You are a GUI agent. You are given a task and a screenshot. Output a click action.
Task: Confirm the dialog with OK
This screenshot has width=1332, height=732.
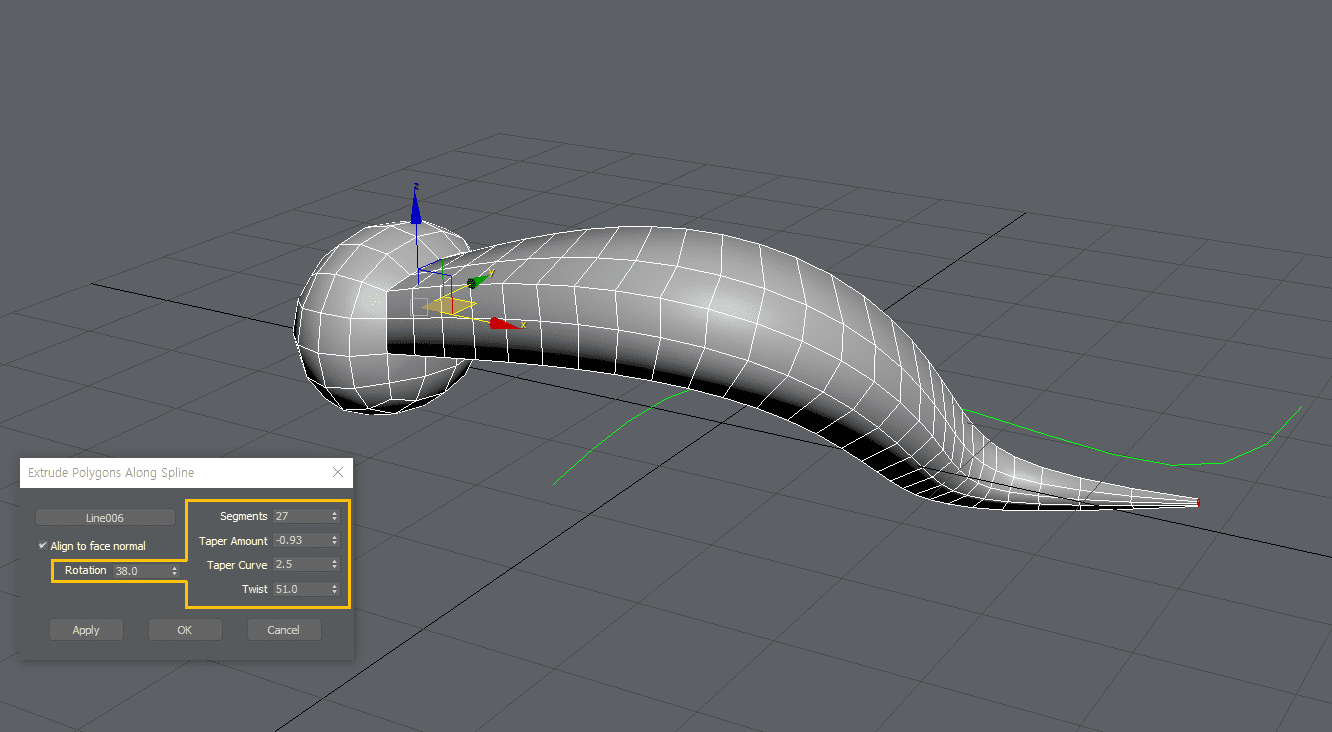(x=185, y=630)
